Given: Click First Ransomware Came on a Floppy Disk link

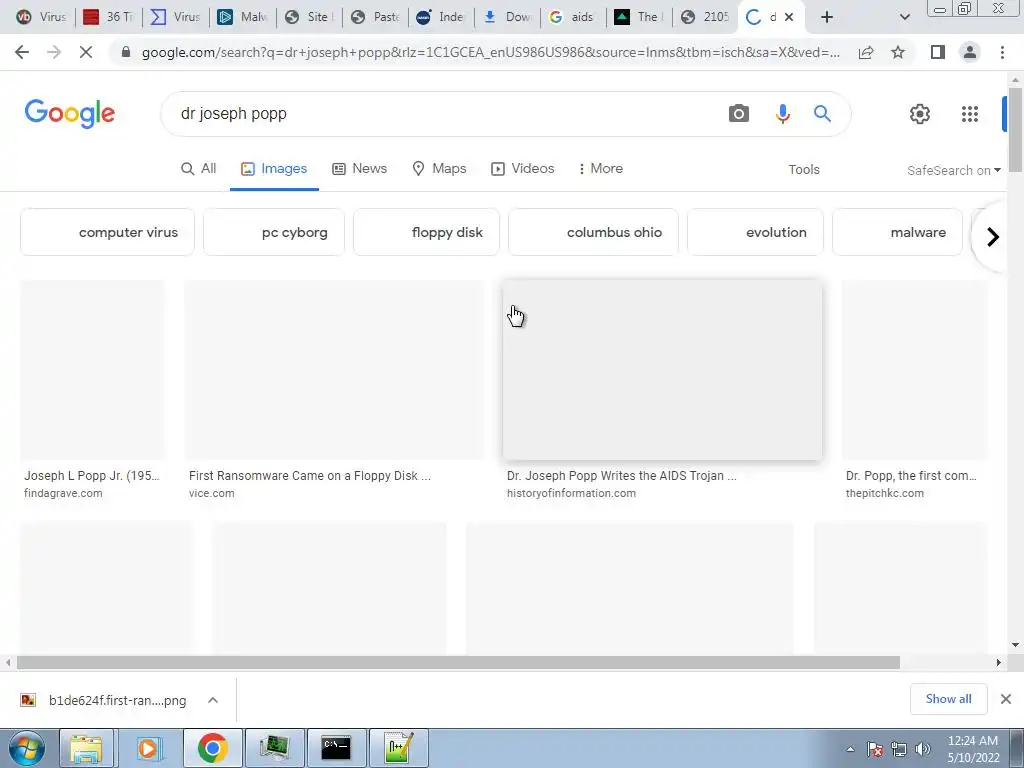Looking at the screenshot, I should click(x=310, y=476).
